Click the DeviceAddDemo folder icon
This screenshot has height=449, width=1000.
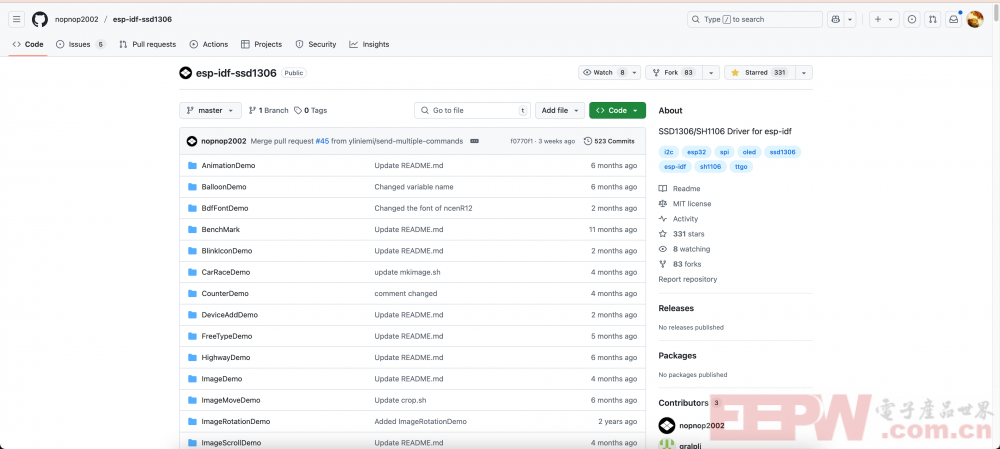pyautogui.click(x=192, y=315)
